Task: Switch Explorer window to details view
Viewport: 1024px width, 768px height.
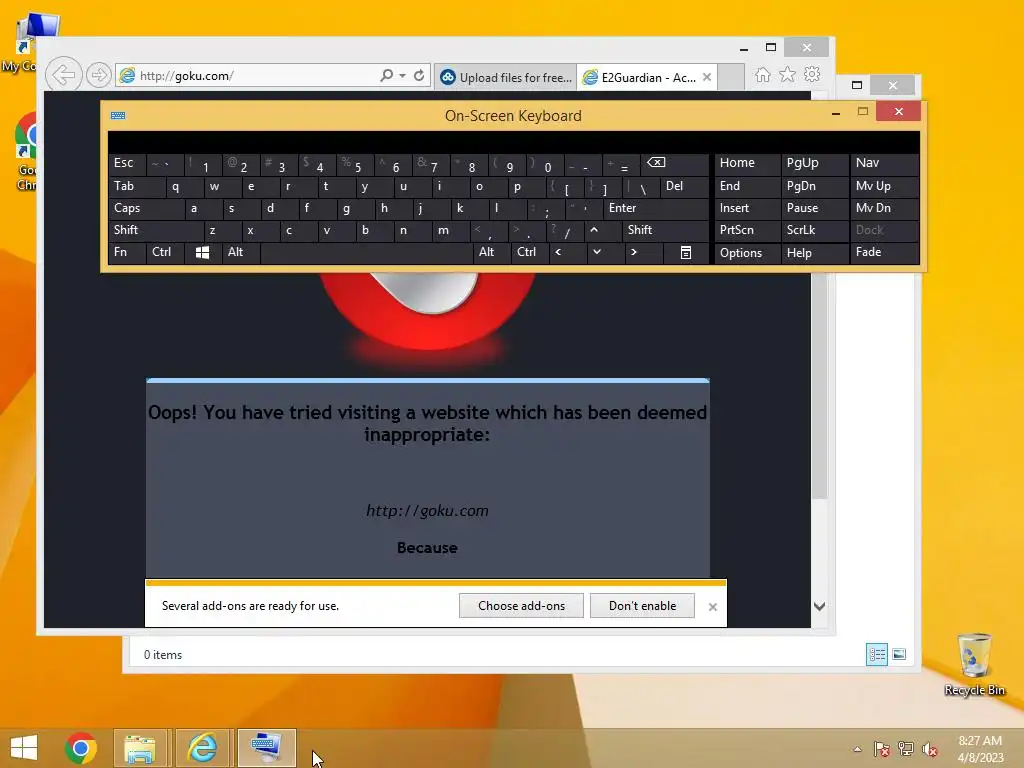Action: click(x=876, y=654)
